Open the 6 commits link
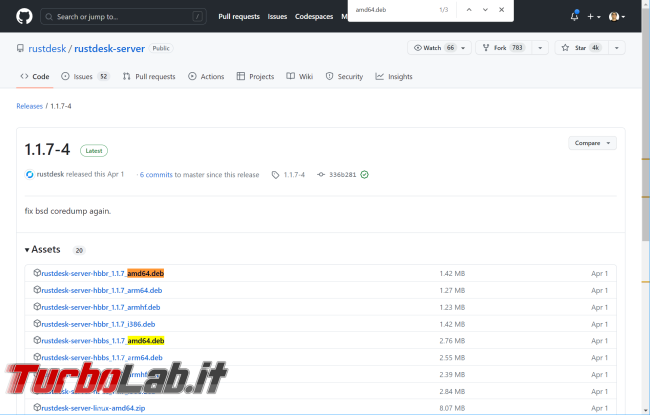Image resolution: width=650 pixels, height=415 pixels. pyautogui.click(x=156, y=175)
